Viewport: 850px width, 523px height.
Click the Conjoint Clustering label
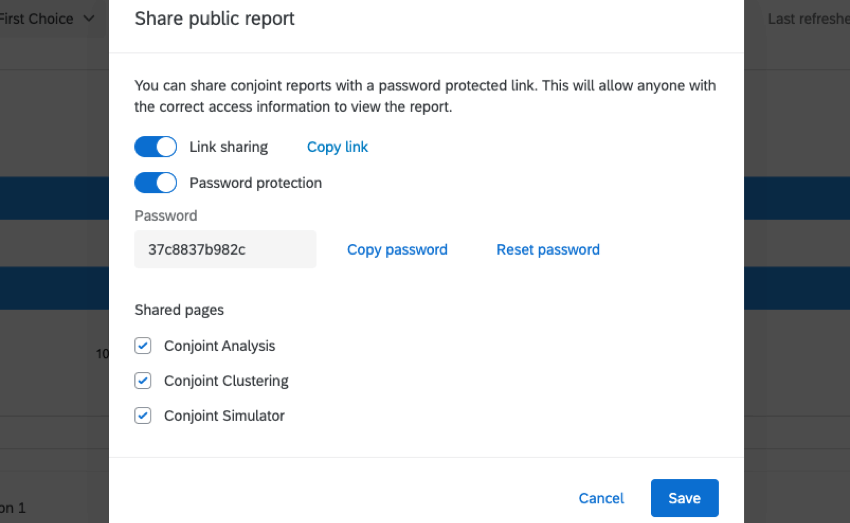(x=226, y=381)
